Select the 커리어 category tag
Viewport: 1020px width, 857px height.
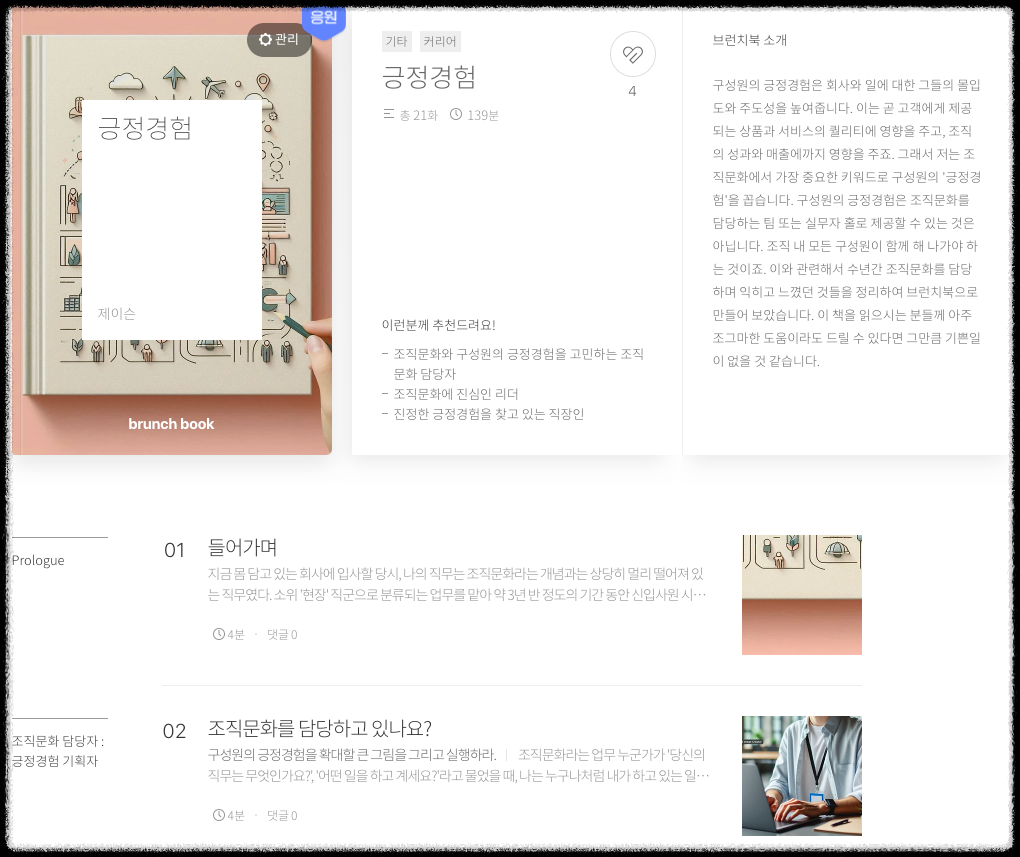click(439, 41)
